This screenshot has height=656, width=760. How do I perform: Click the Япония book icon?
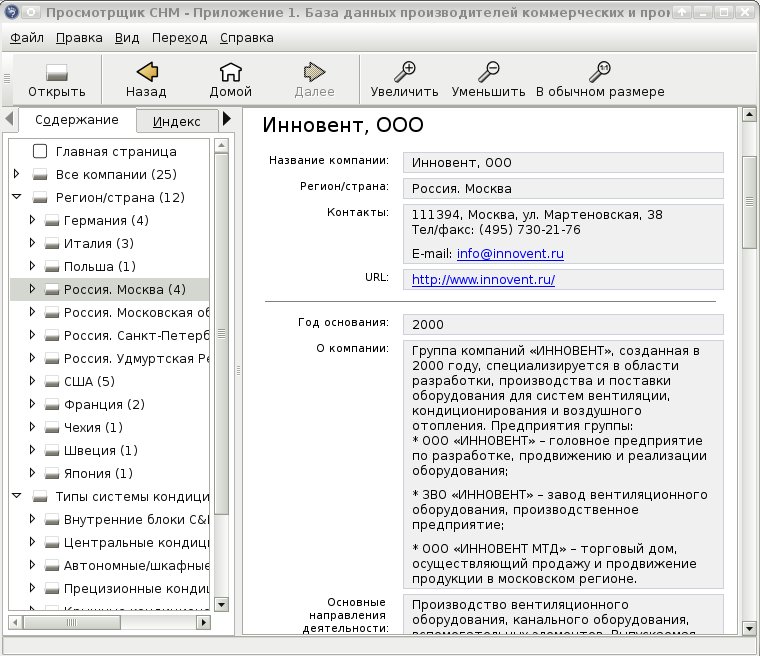(51, 473)
